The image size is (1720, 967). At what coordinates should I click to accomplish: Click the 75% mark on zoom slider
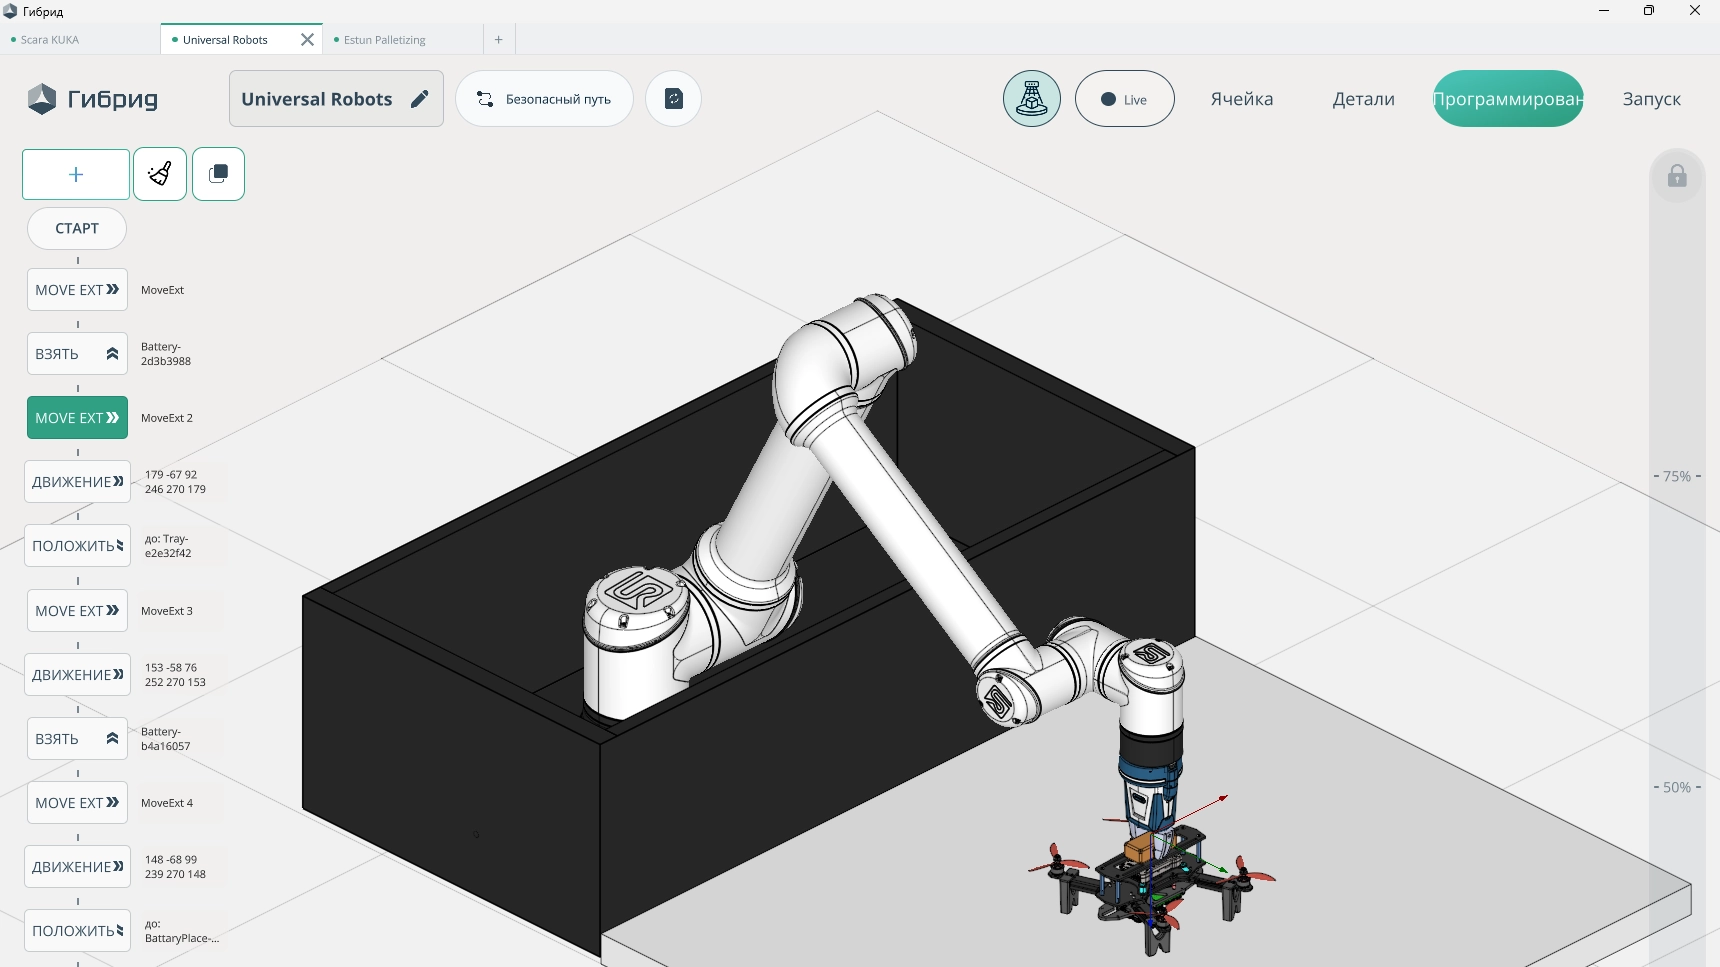point(1677,477)
